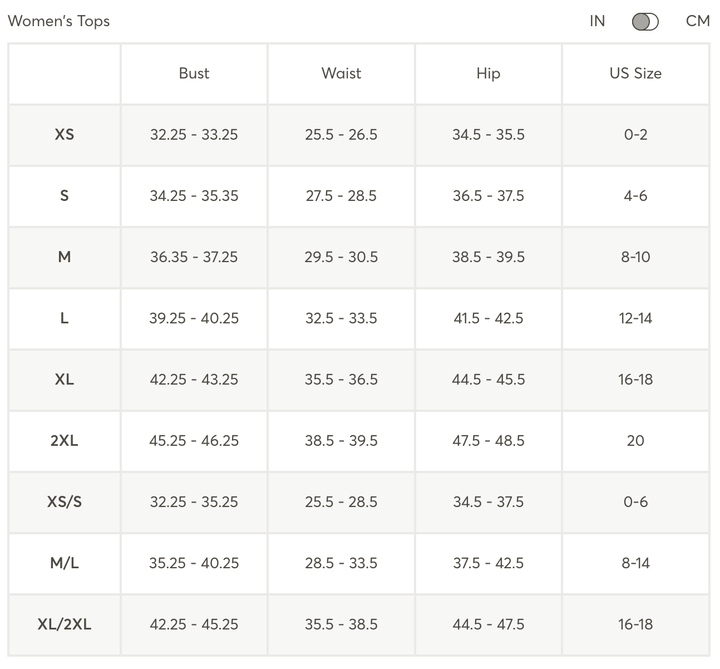Viewport: 720px width, 669px height.
Task: Select the XS/S size row label
Action: [64, 501]
